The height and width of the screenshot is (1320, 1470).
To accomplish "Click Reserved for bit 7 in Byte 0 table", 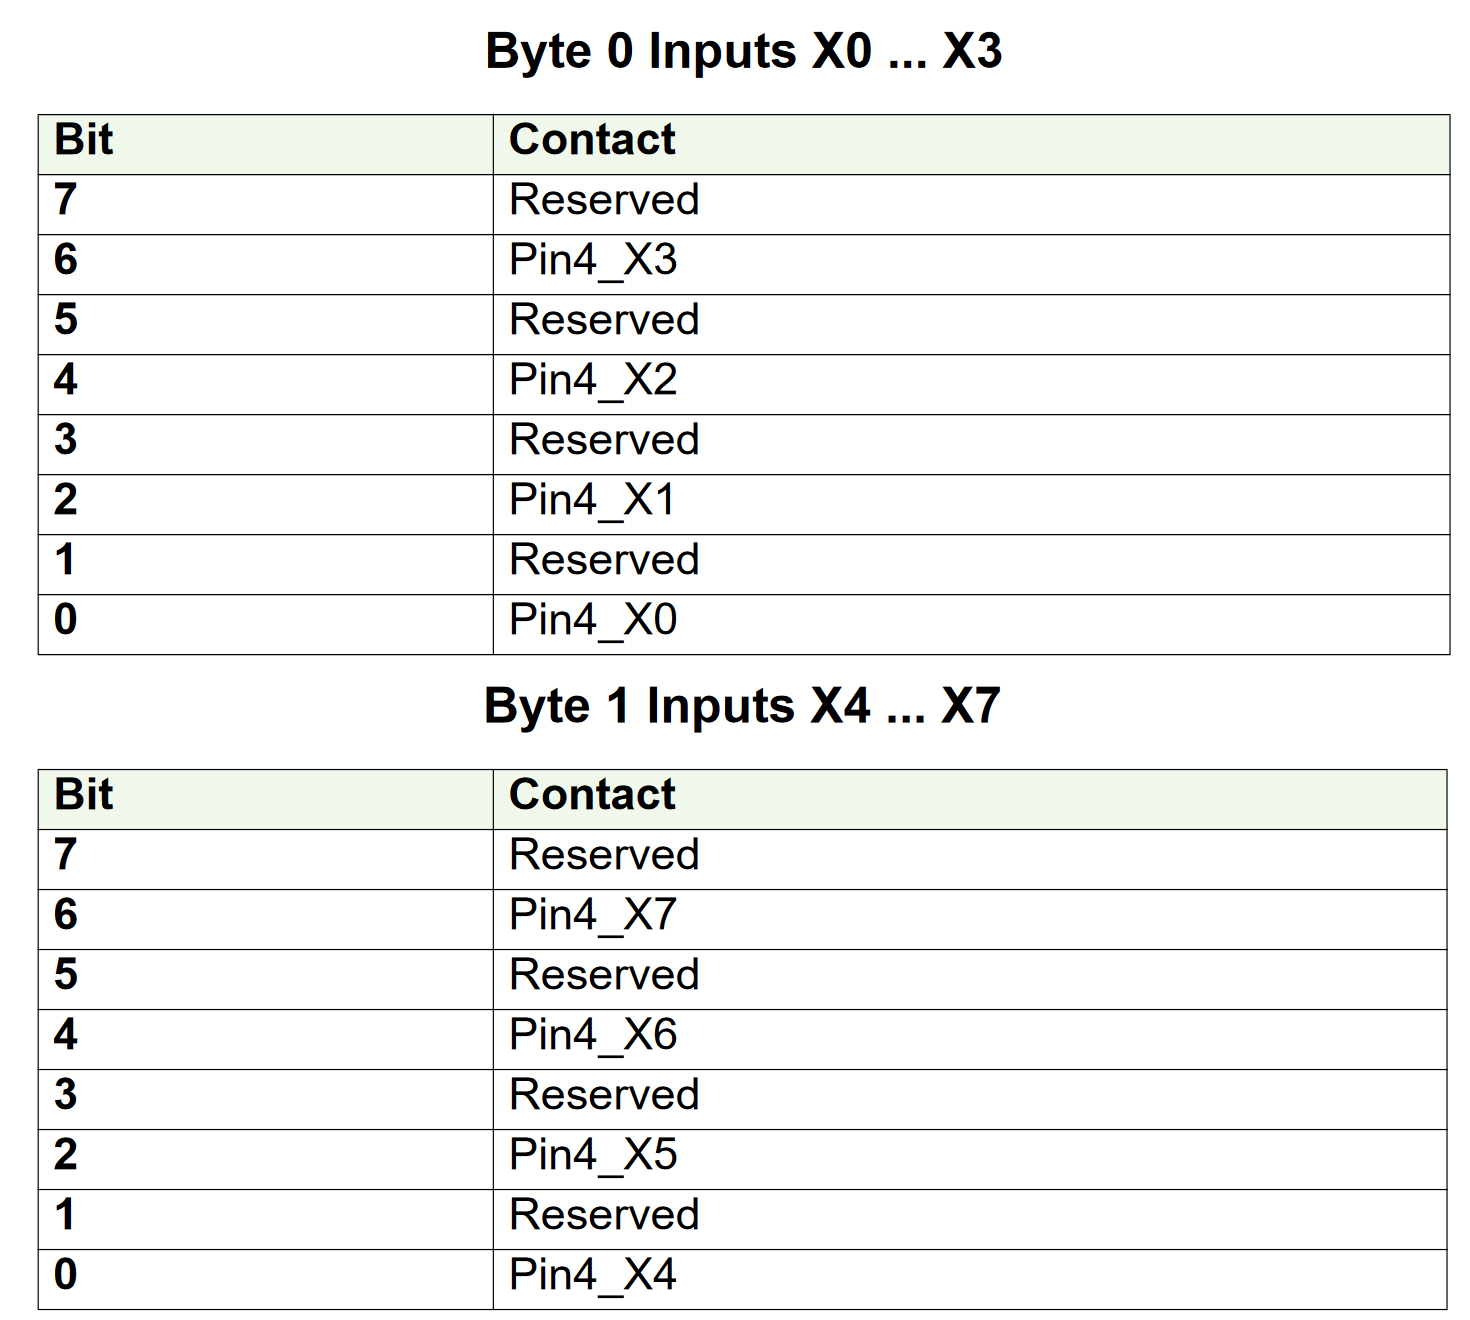I will tap(604, 200).
